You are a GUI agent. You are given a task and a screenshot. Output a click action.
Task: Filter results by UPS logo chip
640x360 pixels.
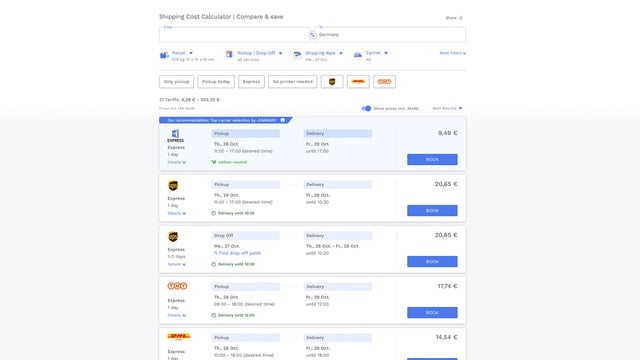(x=332, y=82)
